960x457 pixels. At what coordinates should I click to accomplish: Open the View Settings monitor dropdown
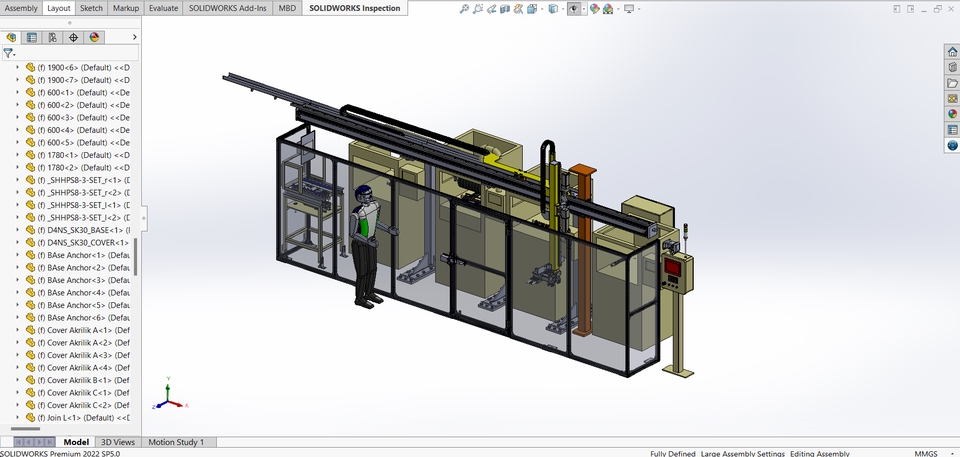tap(631, 9)
